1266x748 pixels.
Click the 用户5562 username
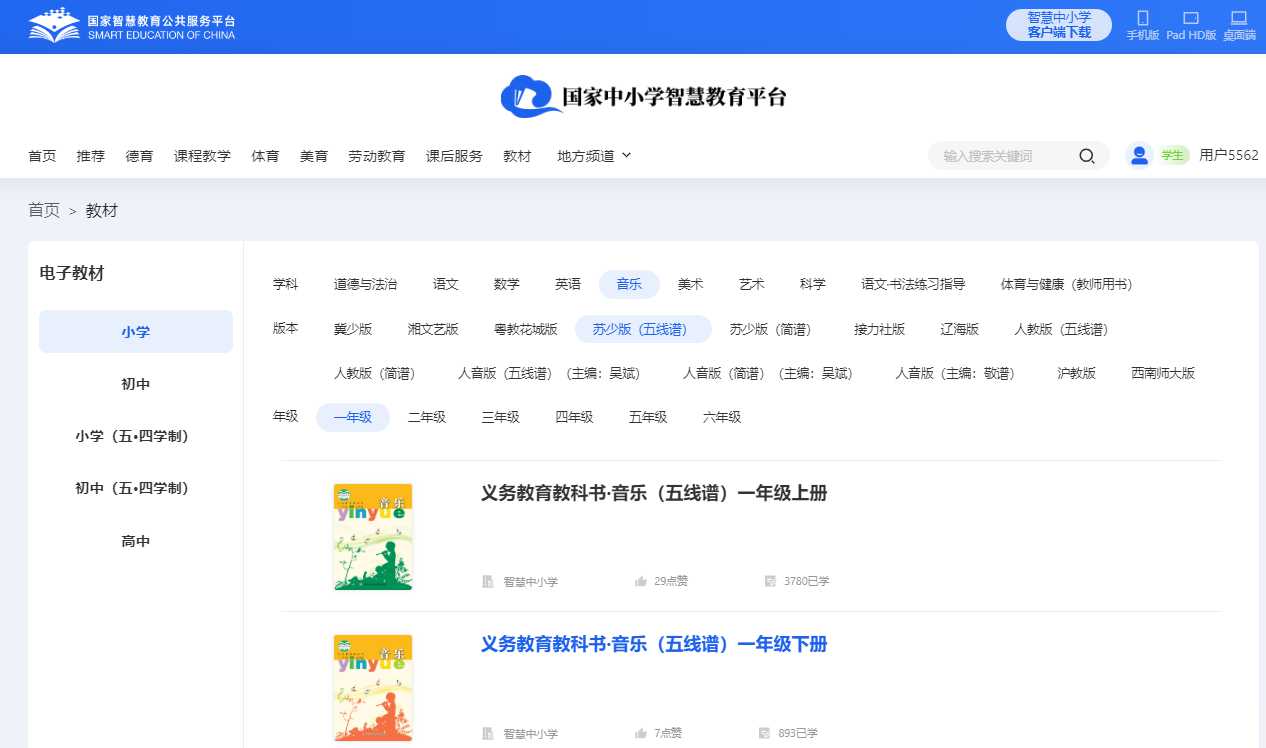1229,155
